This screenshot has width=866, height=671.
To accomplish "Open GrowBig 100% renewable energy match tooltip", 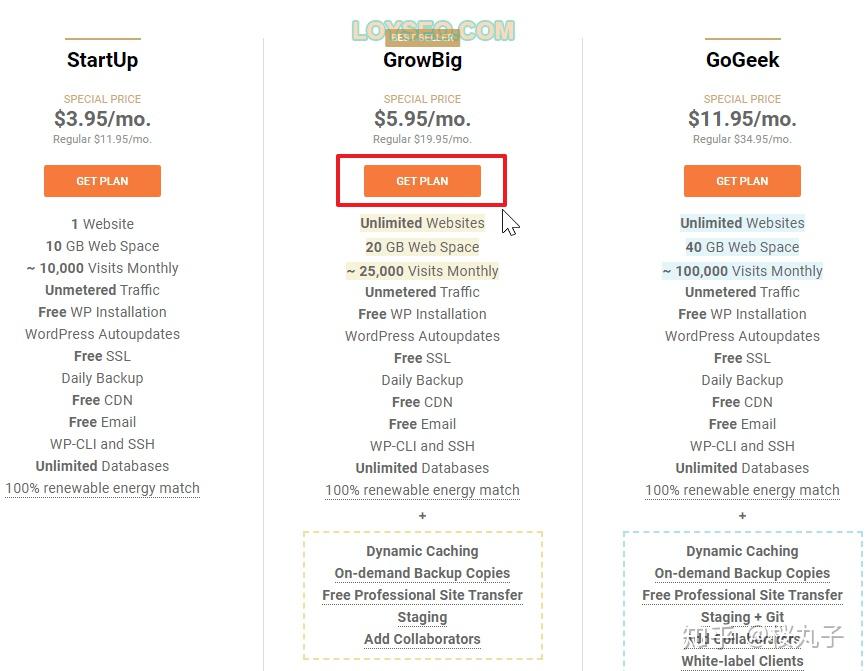I will (422, 490).
